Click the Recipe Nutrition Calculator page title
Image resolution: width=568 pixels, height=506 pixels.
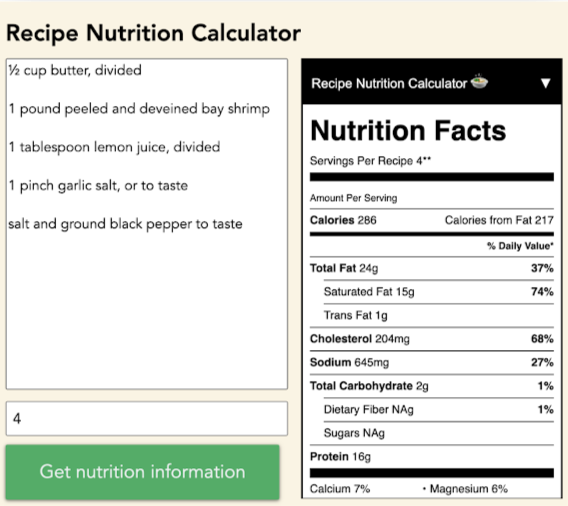[154, 33]
